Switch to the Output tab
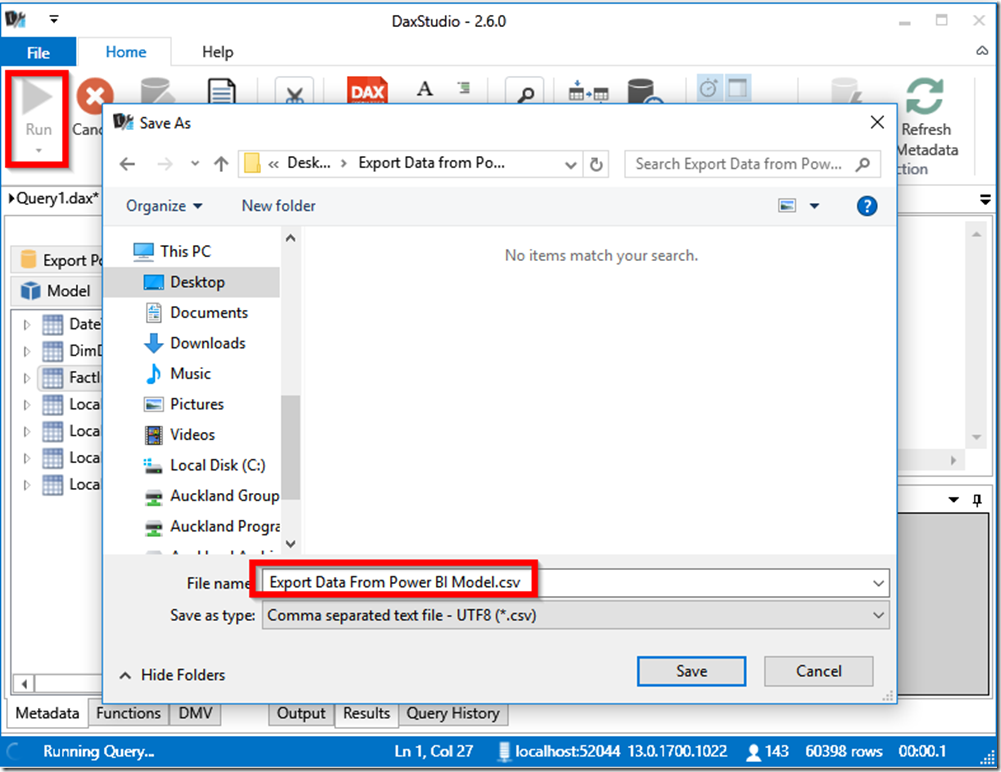1001x772 pixels. (301, 713)
